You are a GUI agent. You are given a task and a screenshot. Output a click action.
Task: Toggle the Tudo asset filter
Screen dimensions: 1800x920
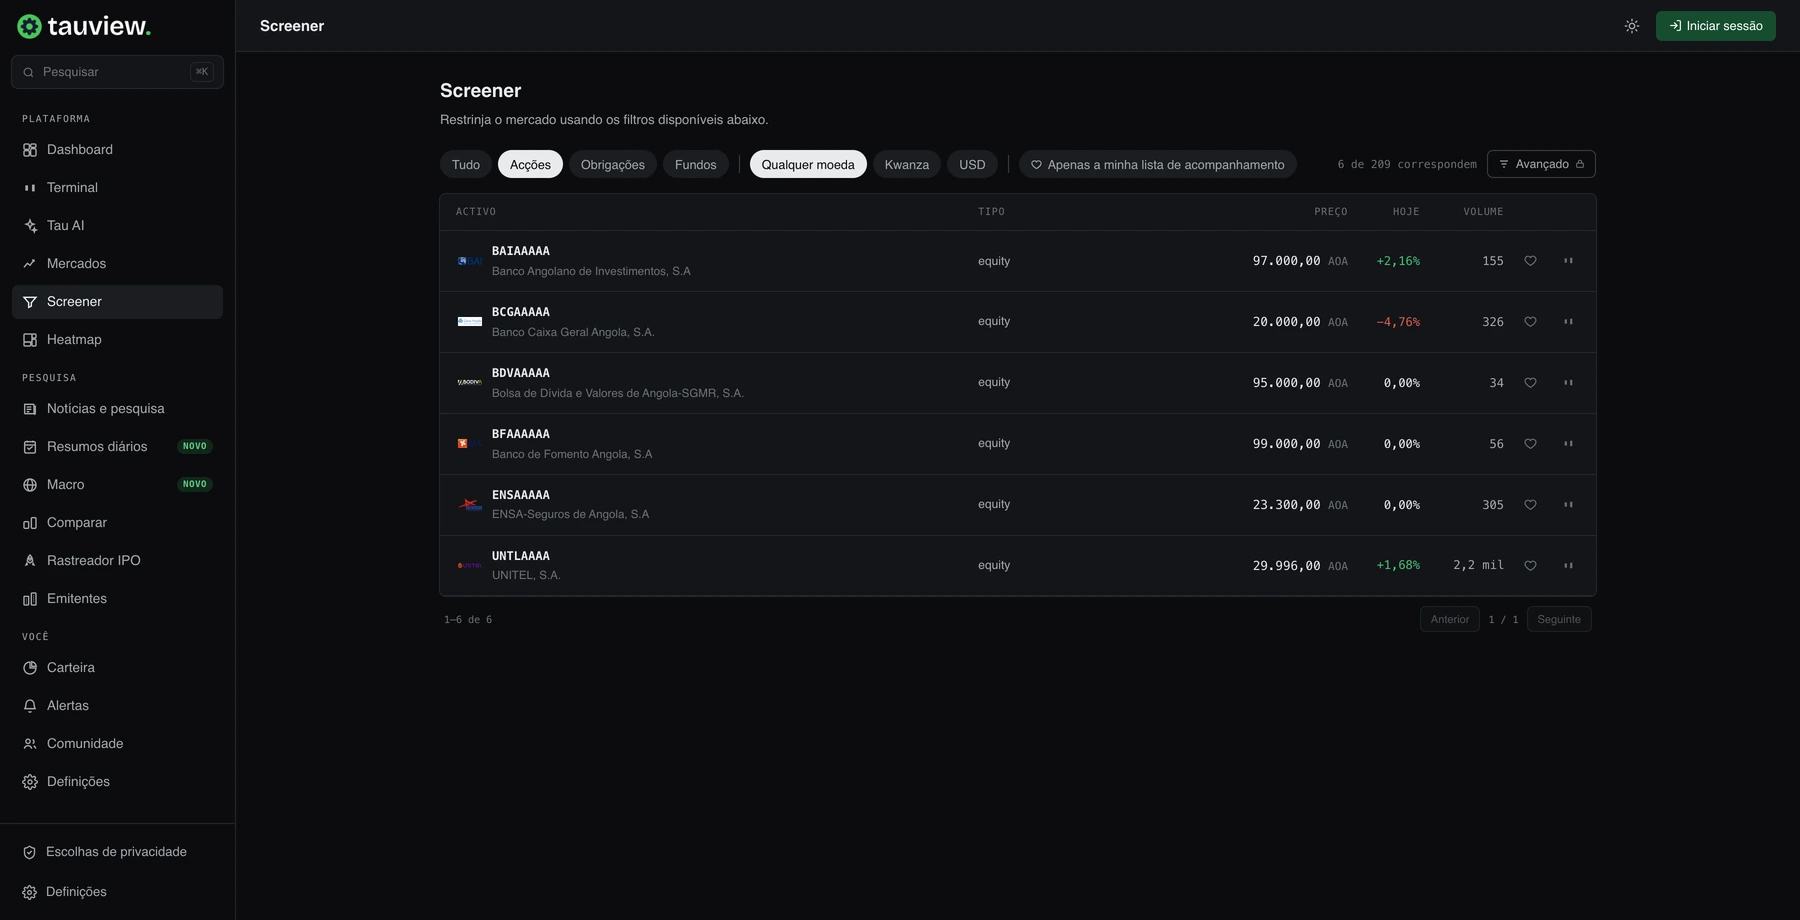[x=466, y=165]
